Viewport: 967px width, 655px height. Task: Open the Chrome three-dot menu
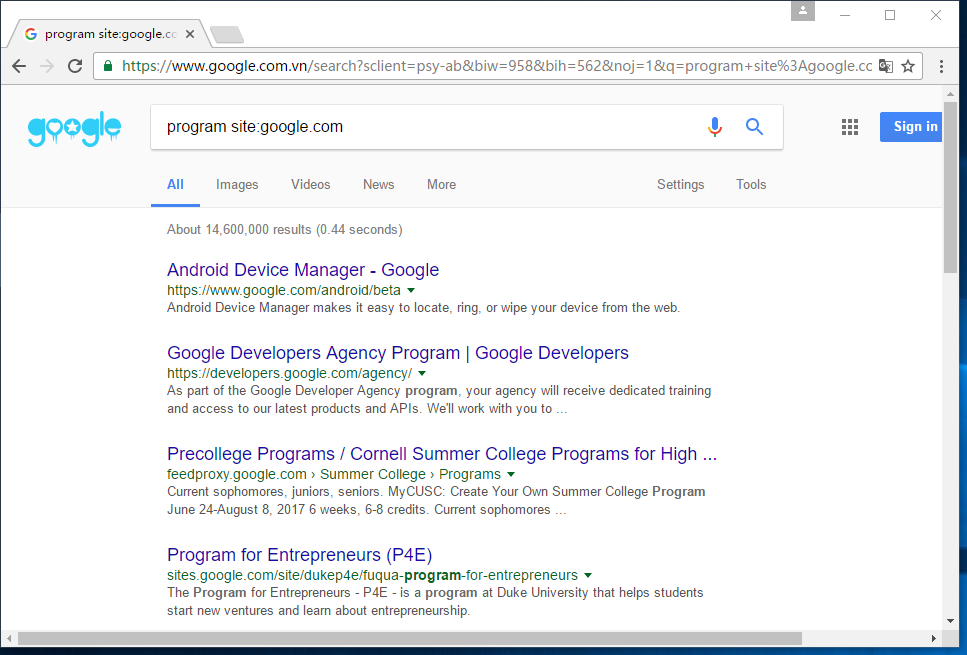[941, 66]
